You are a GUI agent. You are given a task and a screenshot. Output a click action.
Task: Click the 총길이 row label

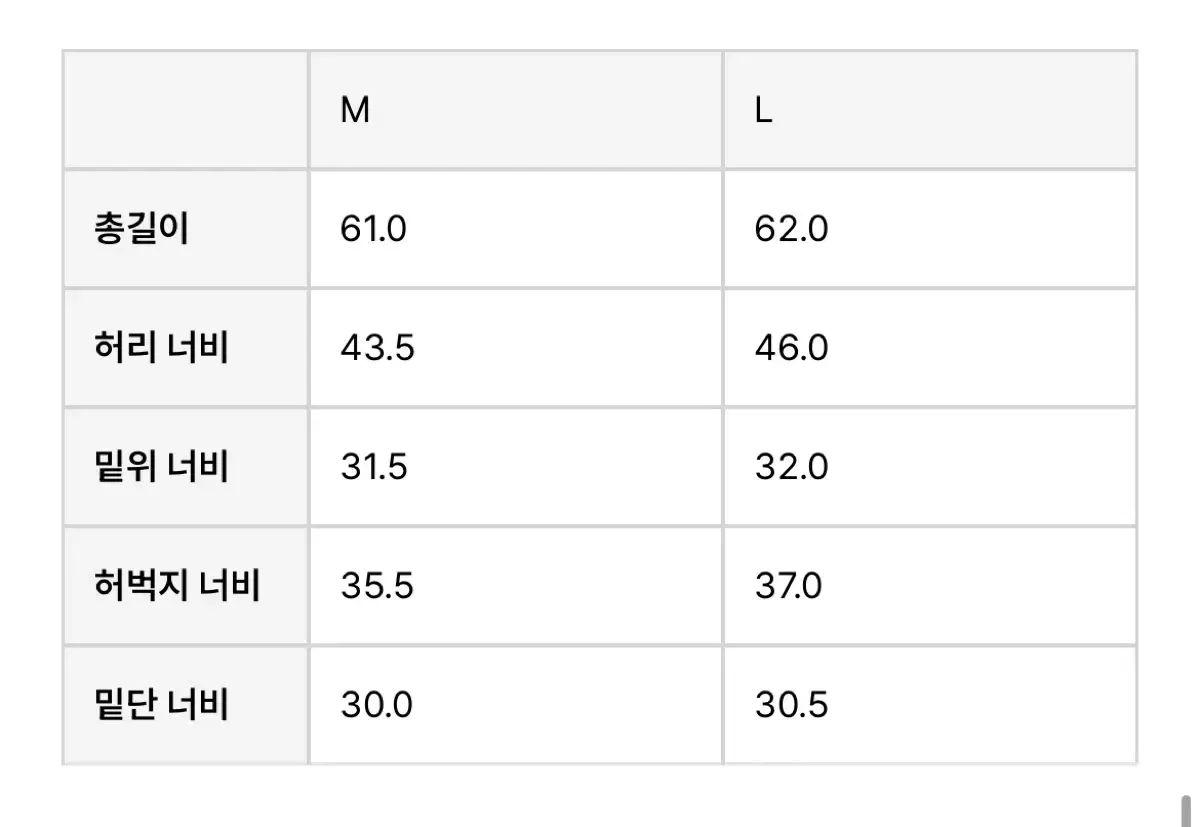pyautogui.click(x=141, y=229)
